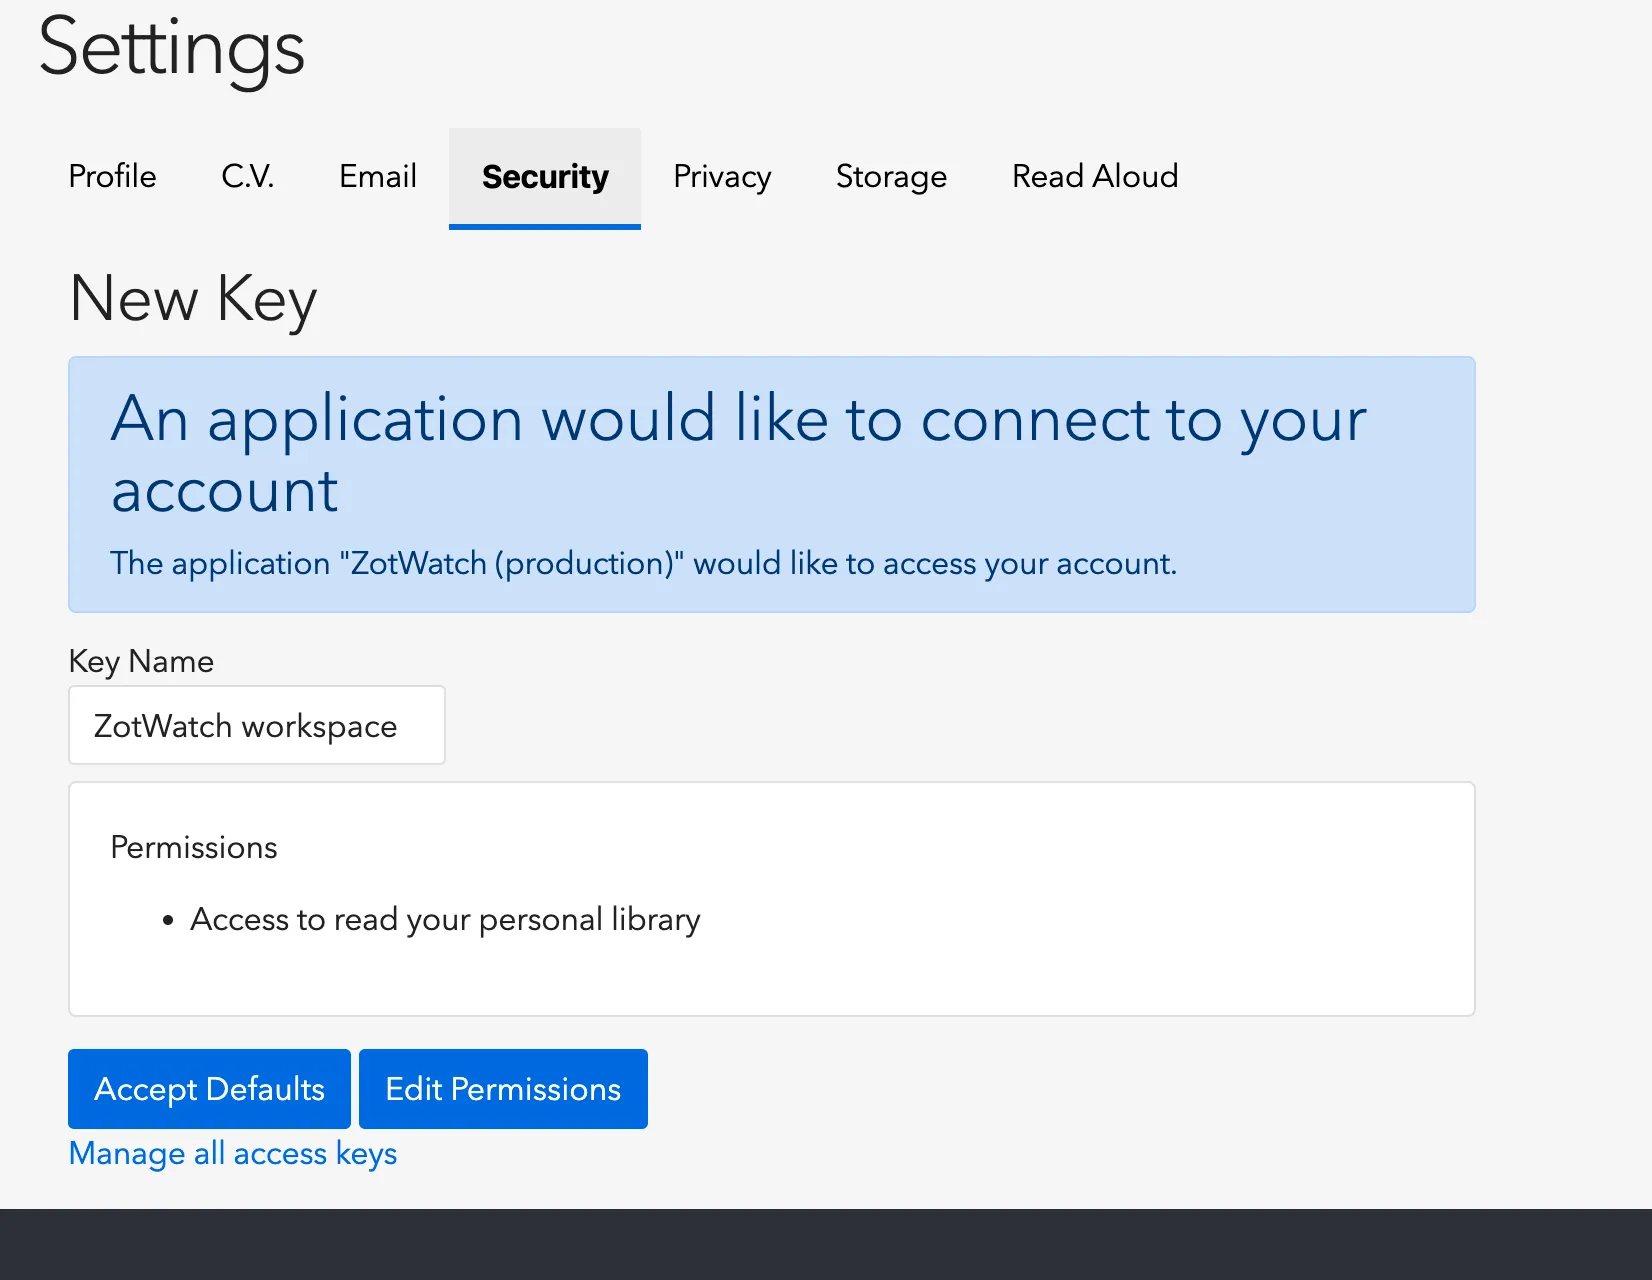Go to the Email tab

pos(377,177)
